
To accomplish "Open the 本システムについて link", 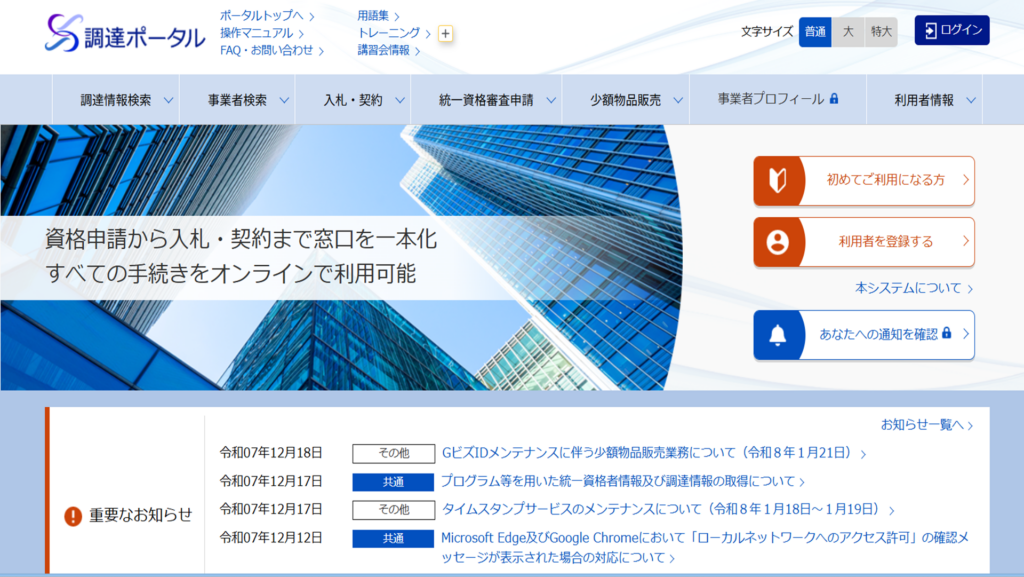I will click(x=910, y=288).
